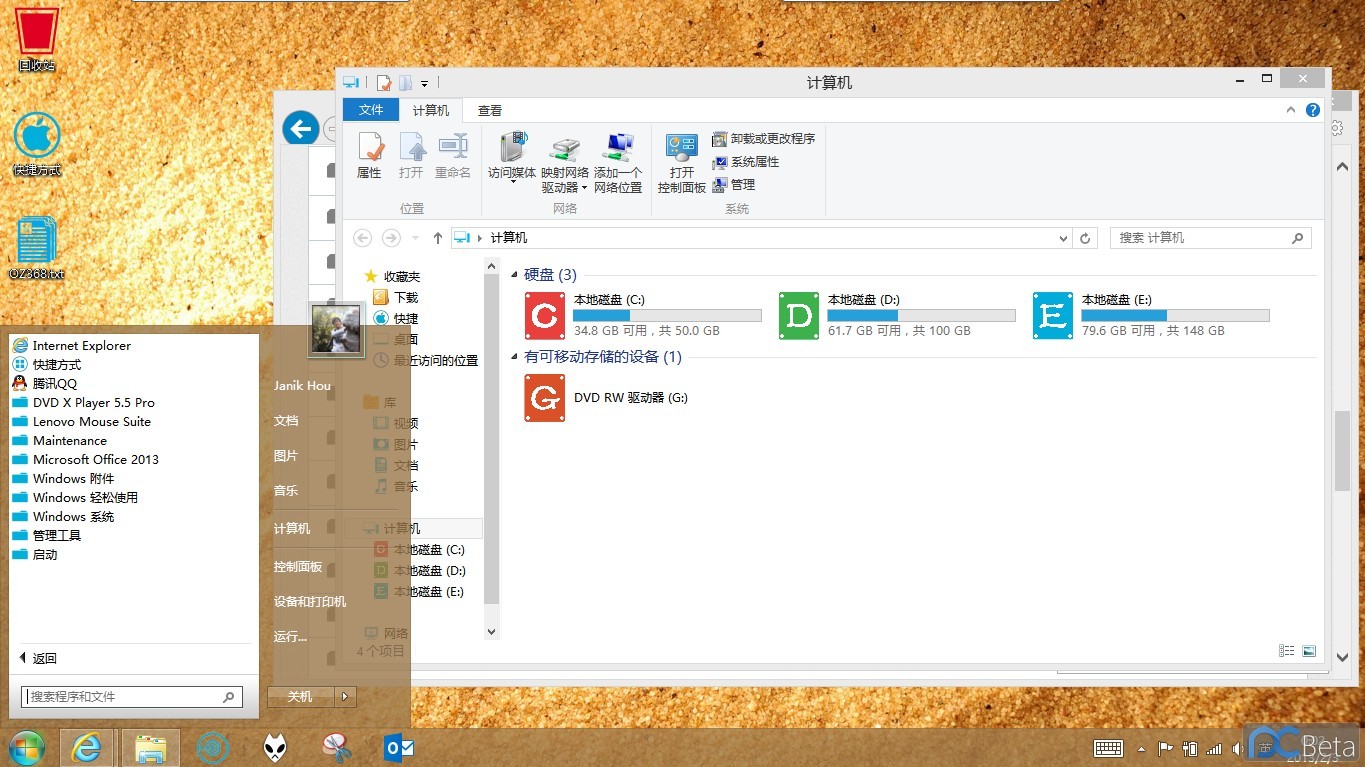Click 关机 shutdown button
The height and width of the screenshot is (767, 1365).
coord(300,697)
